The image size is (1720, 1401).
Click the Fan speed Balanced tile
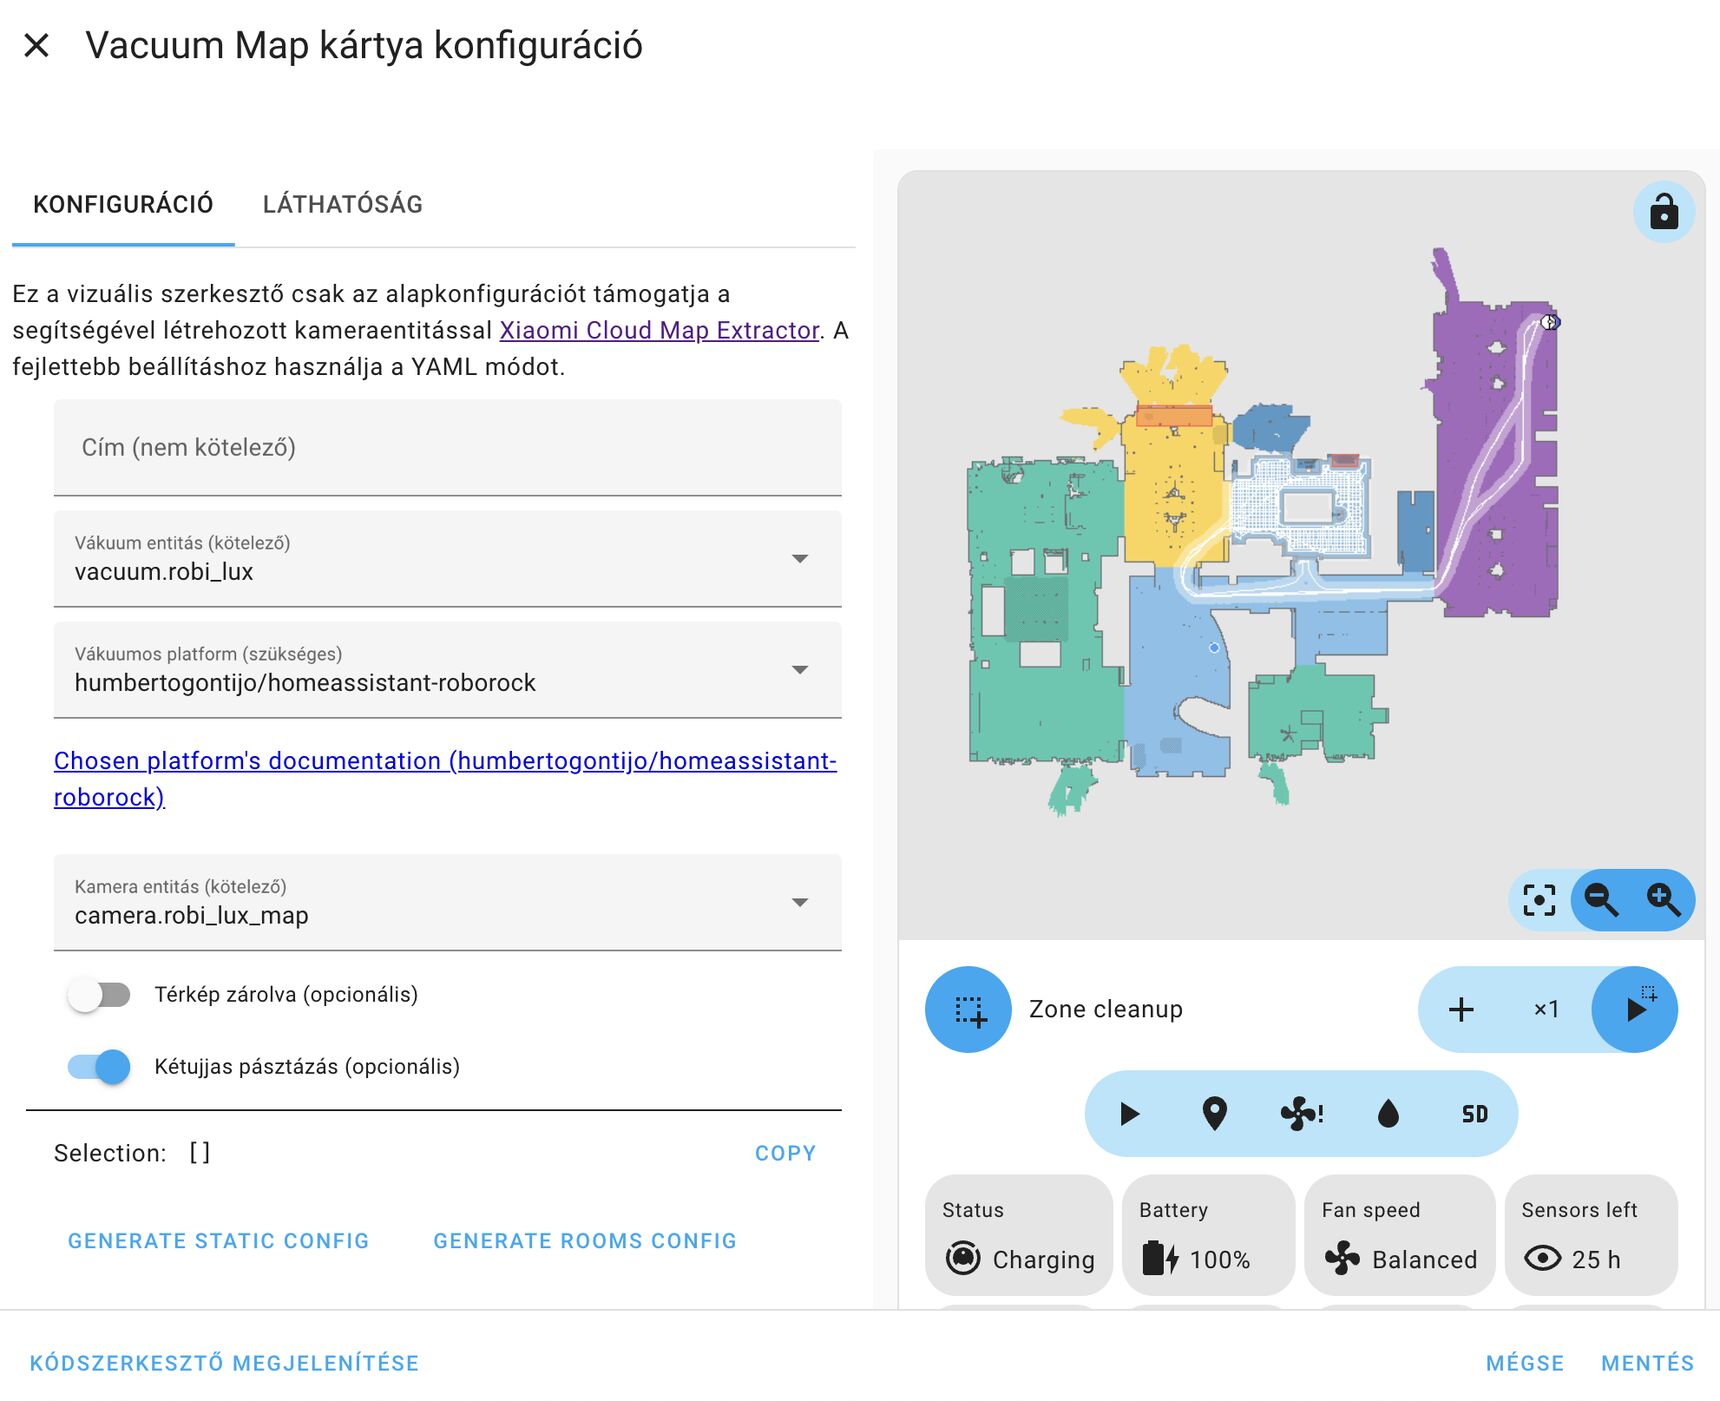(x=1399, y=1235)
